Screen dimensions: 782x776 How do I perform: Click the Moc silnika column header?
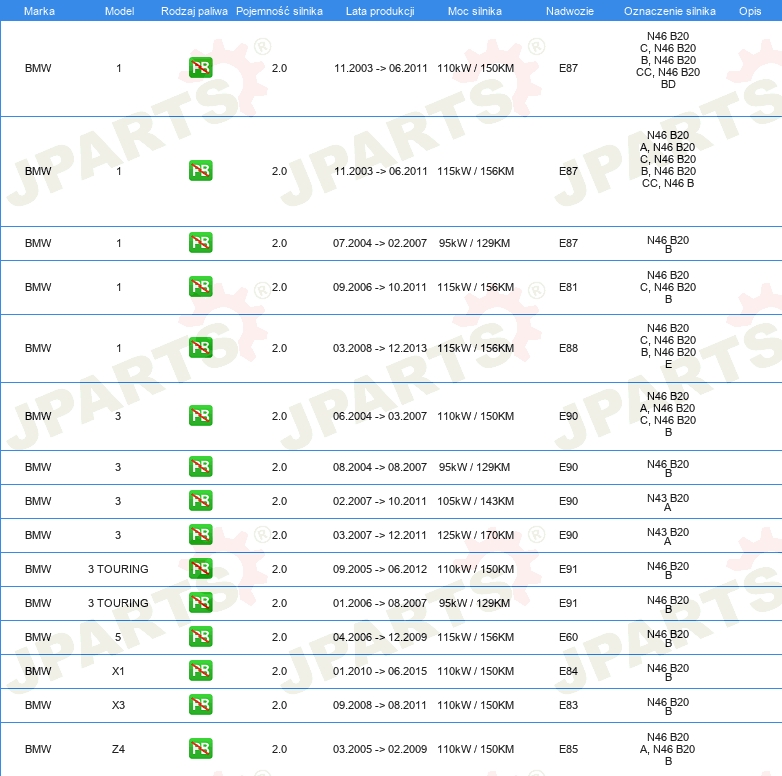475,11
